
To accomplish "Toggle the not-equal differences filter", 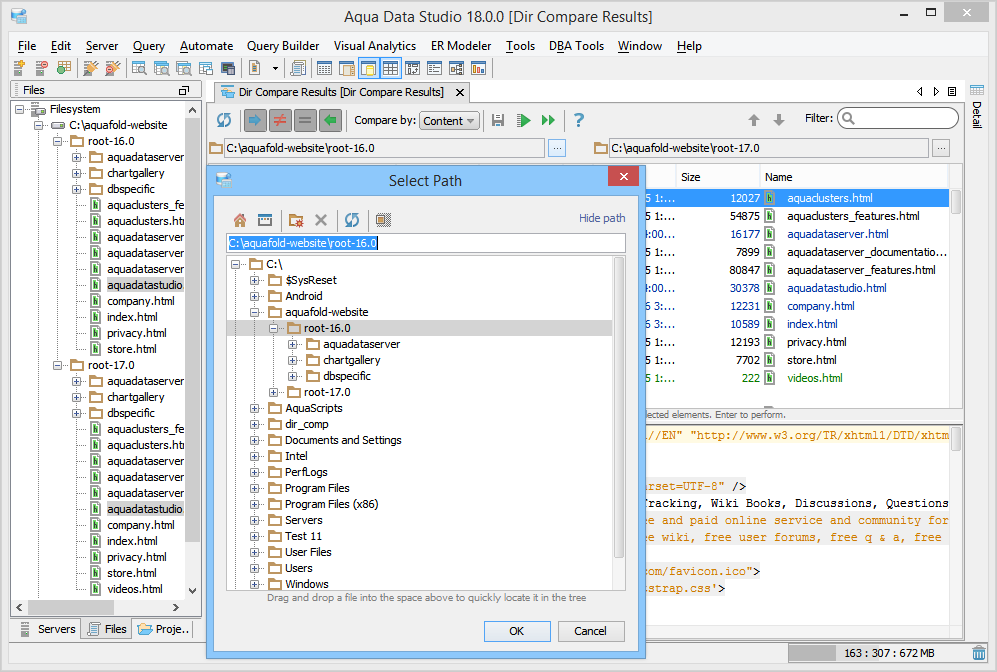I will click(x=280, y=120).
